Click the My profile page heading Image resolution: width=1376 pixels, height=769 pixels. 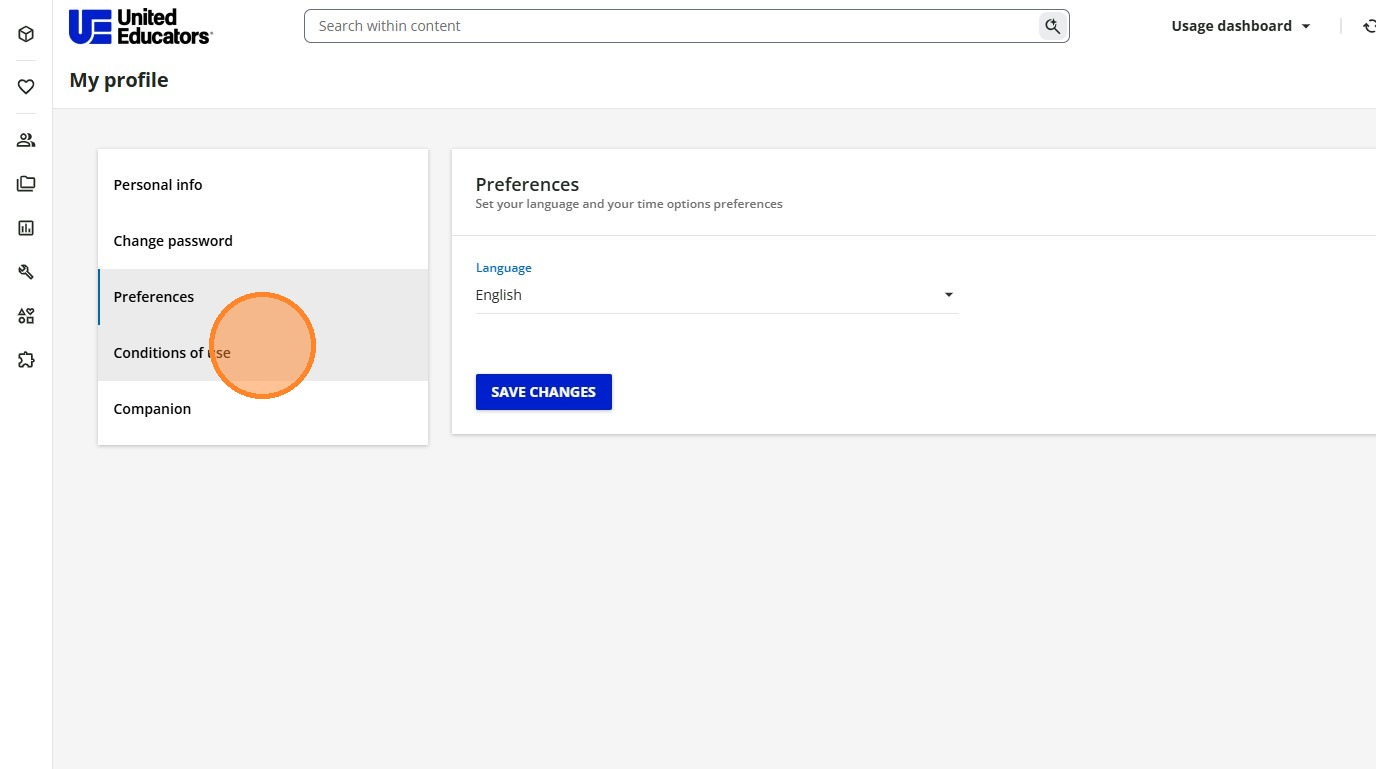[119, 80]
